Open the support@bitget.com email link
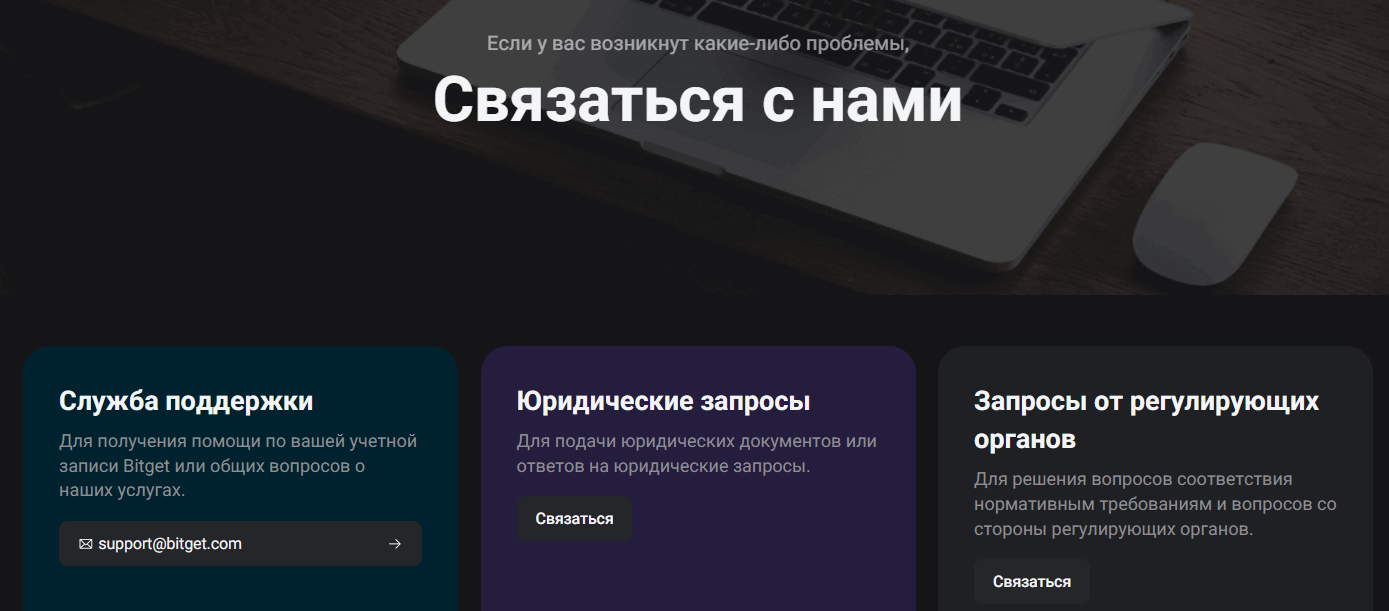The height and width of the screenshot is (611, 1389). [170, 543]
